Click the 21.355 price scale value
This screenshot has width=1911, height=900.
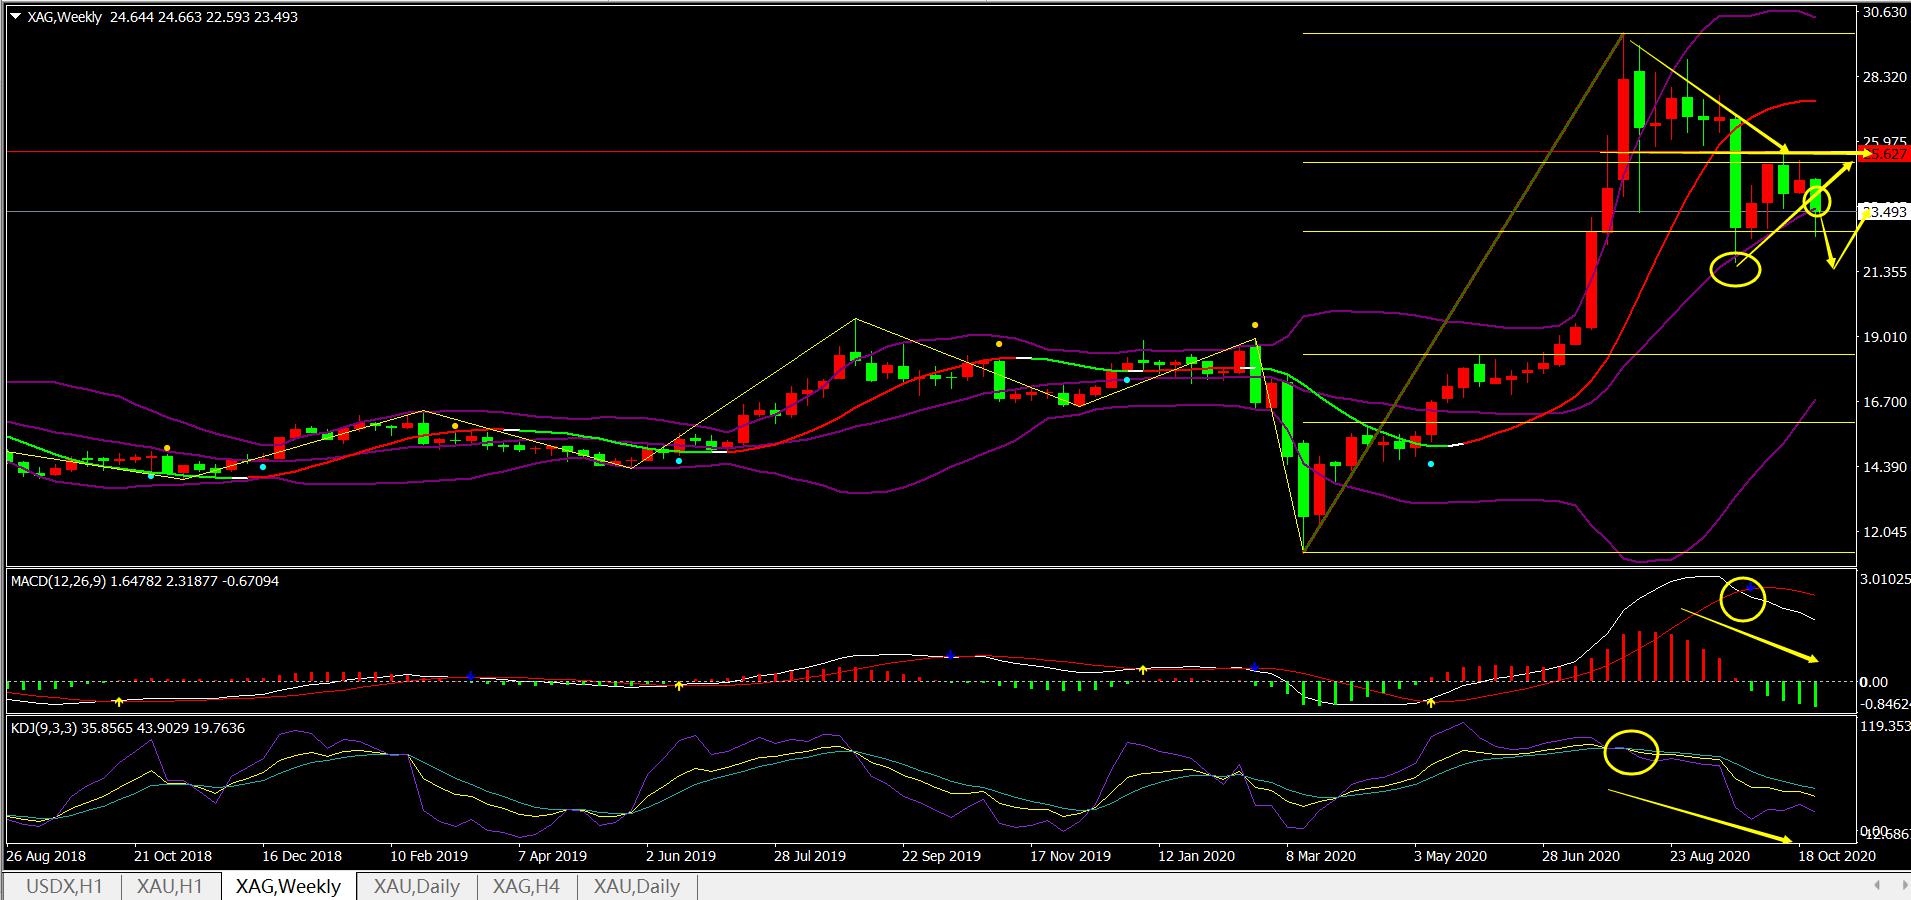click(1884, 272)
